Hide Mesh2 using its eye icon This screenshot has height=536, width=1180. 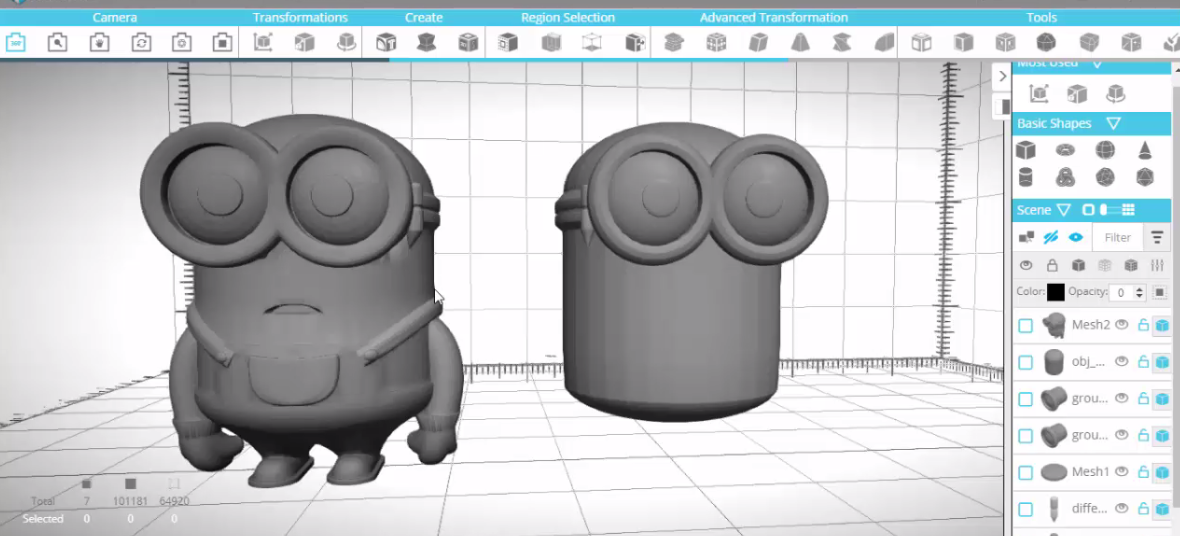(x=1121, y=324)
